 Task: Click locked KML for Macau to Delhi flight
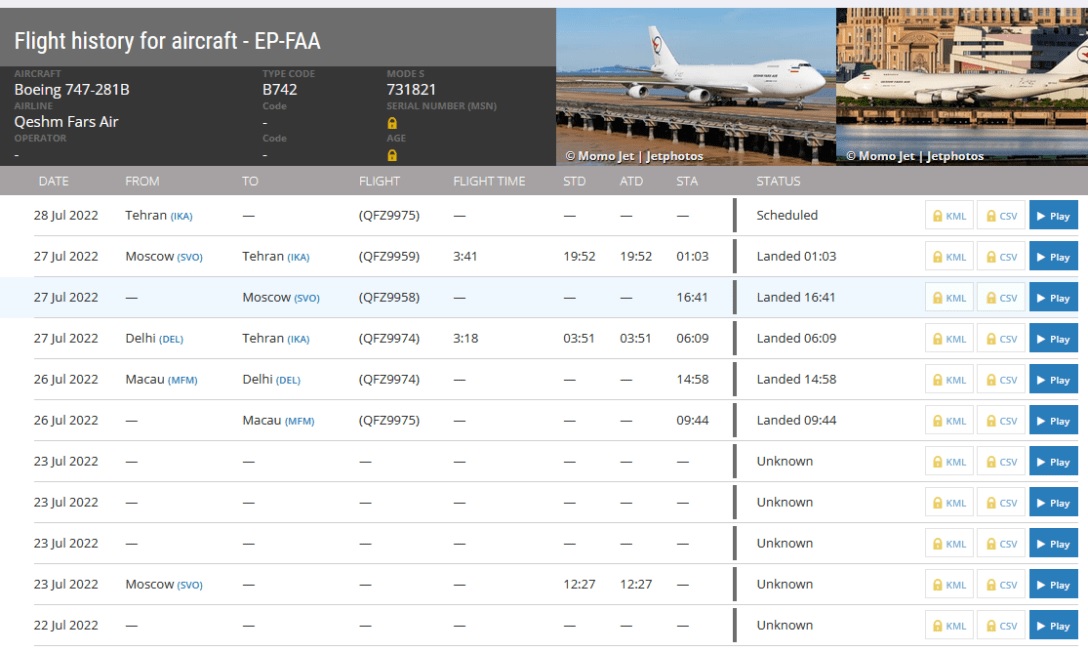[x=949, y=380]
